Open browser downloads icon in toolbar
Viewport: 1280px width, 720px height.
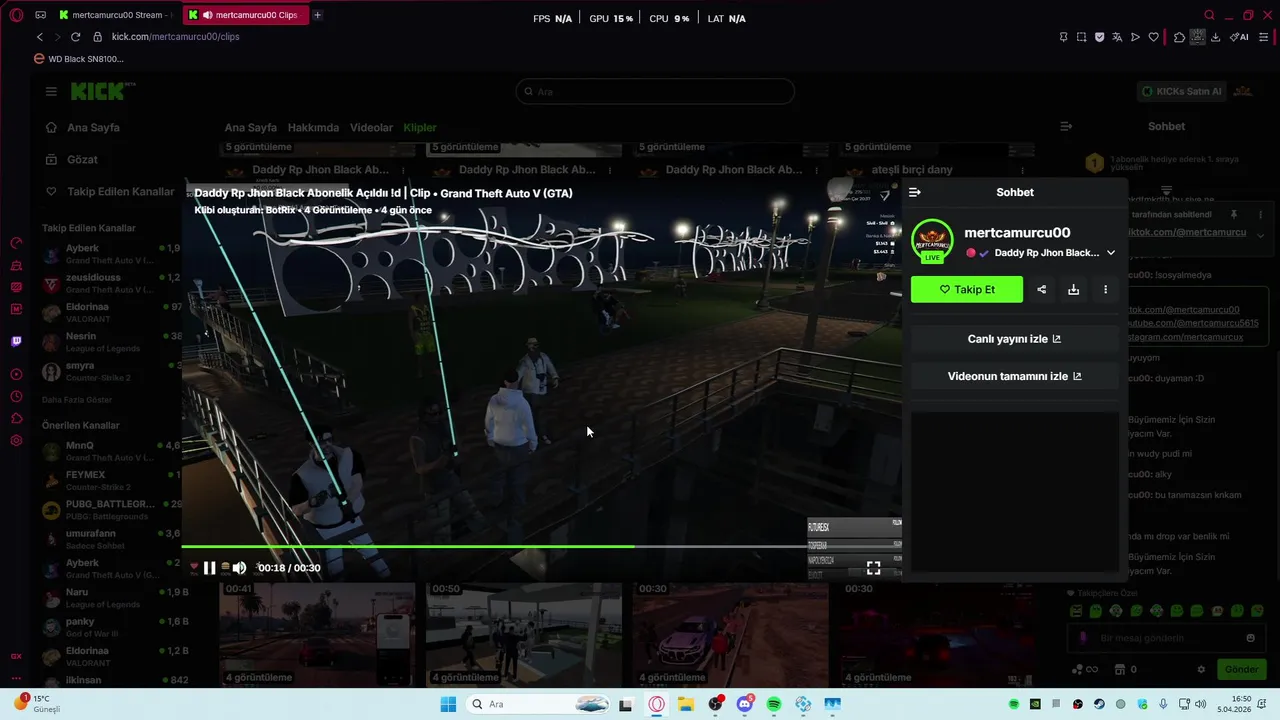coord(1215,37)
